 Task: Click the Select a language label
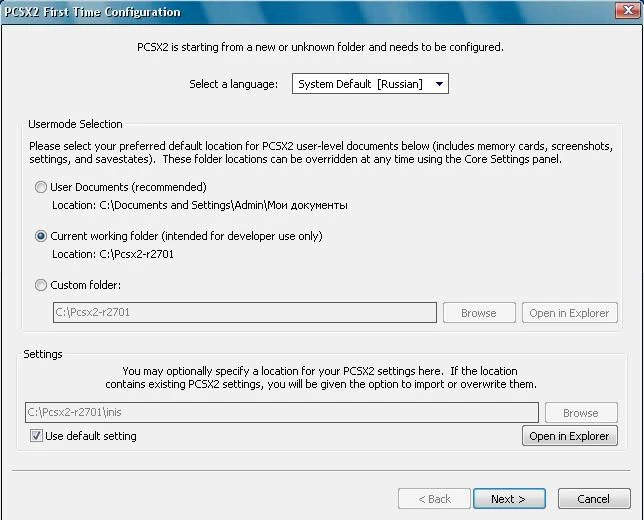point(233,84)
